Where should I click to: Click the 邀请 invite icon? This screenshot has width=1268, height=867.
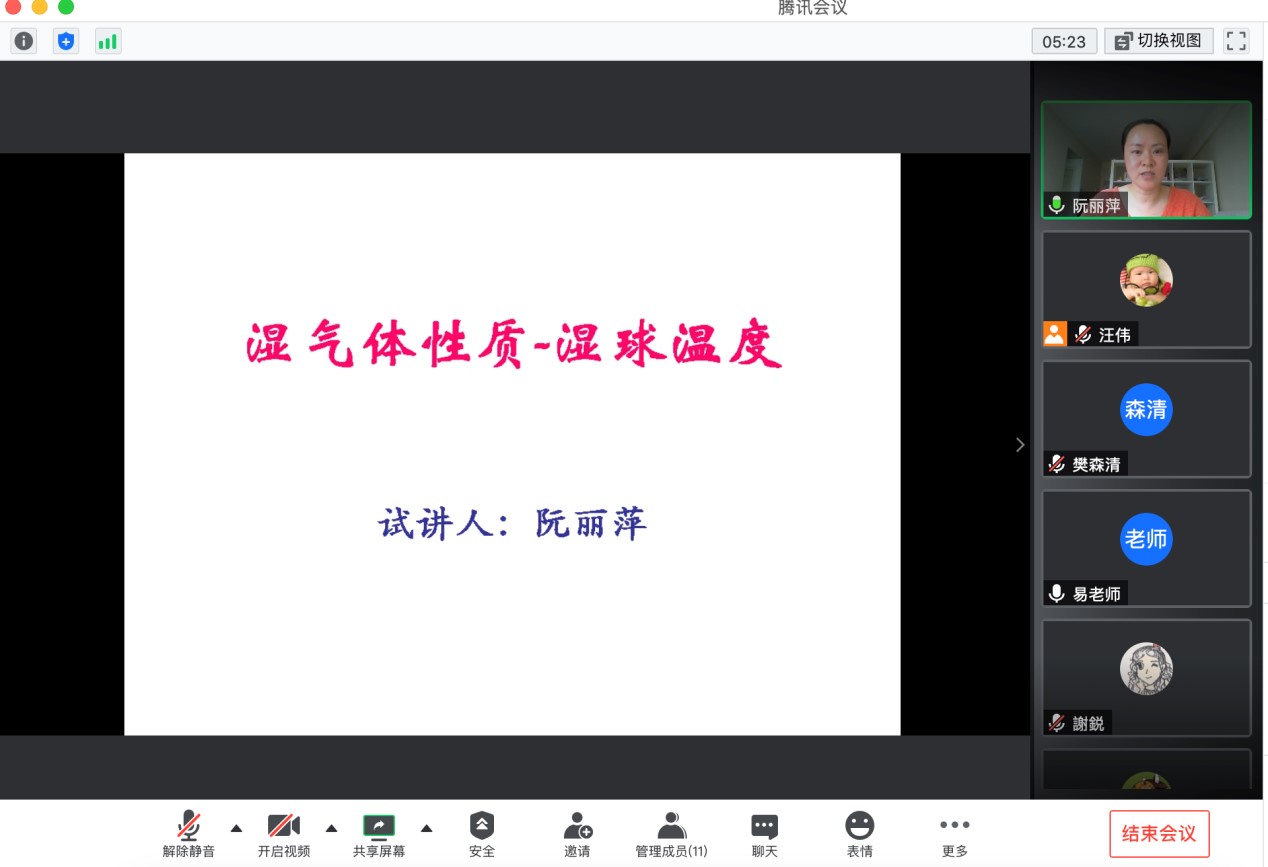[577, 833]
